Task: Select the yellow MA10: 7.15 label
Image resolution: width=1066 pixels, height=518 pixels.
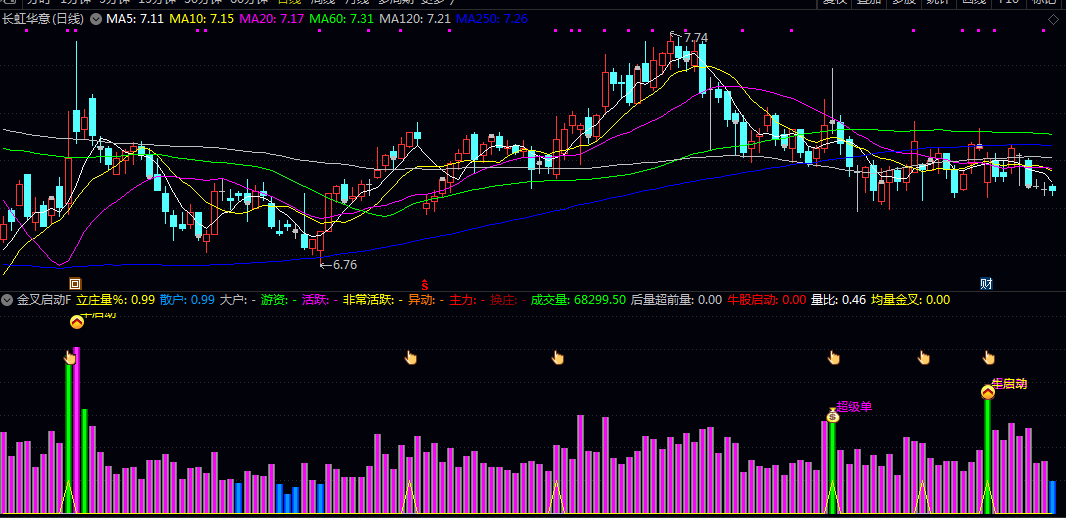Action: click(202, 19)
